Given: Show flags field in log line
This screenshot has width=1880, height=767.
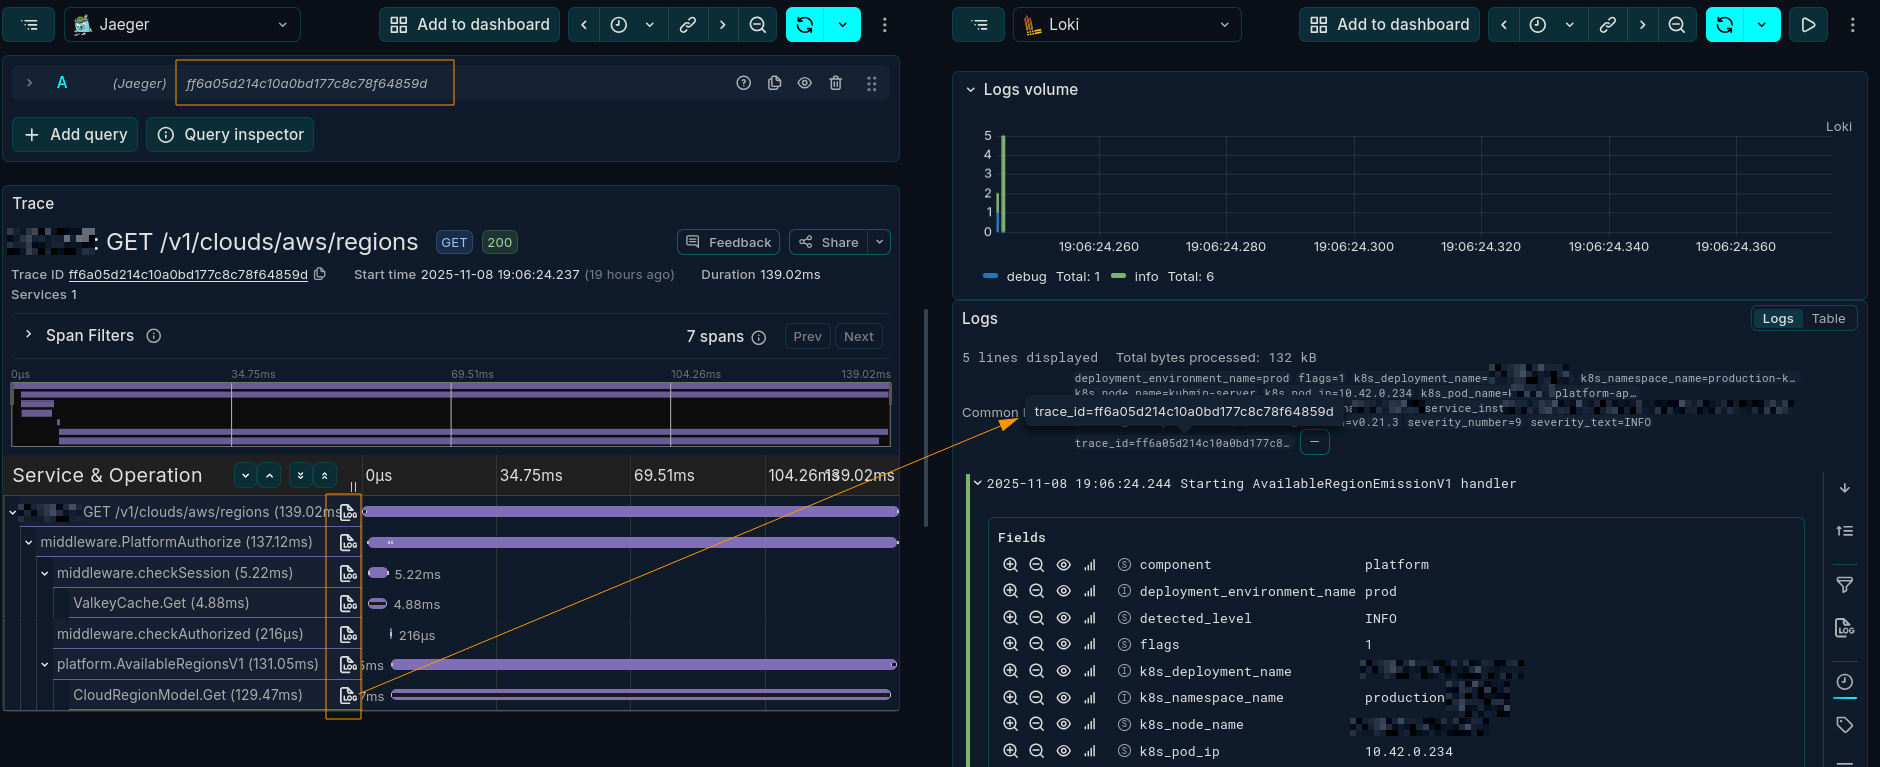Looking at the screenshot, I should 1064,645.
